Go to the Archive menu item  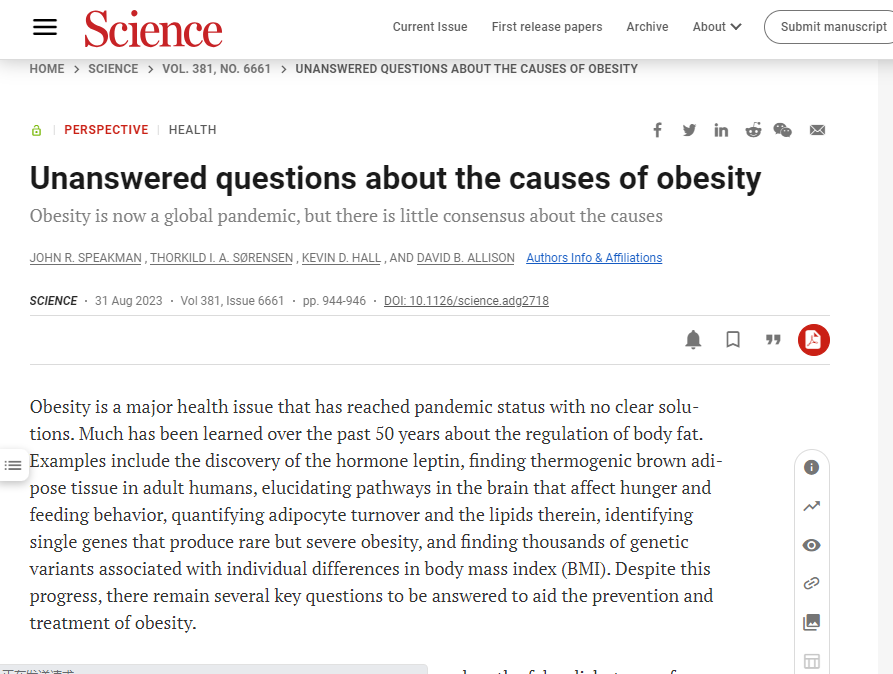(647, 27)
